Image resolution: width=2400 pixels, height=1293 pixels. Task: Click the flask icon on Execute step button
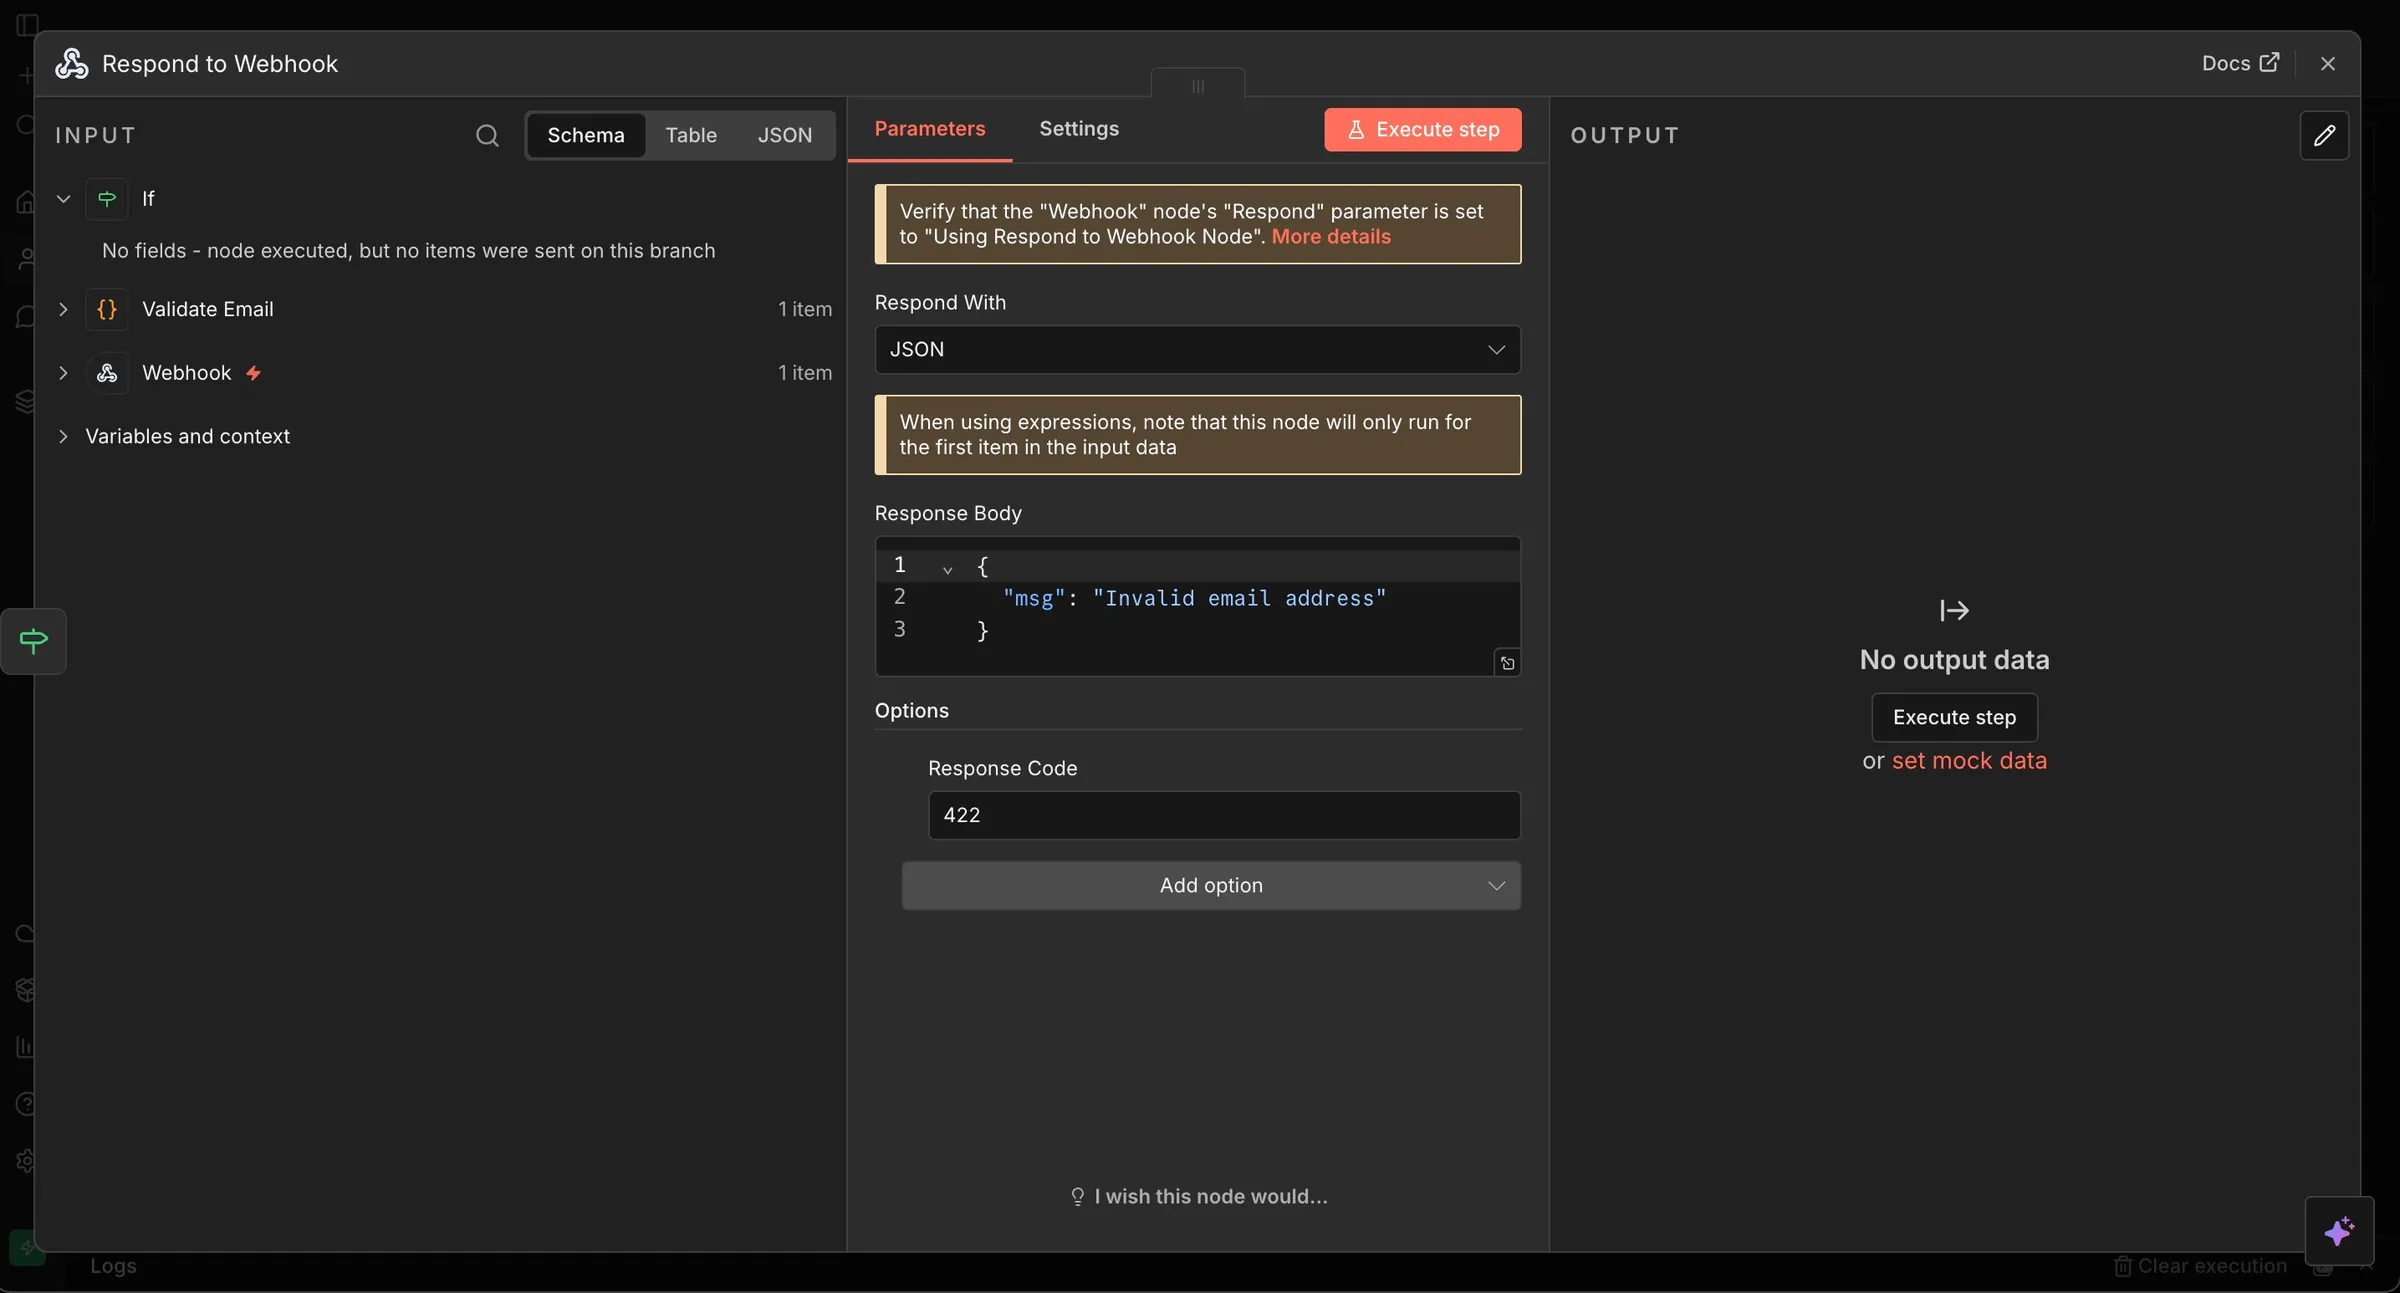[1356, 130]
